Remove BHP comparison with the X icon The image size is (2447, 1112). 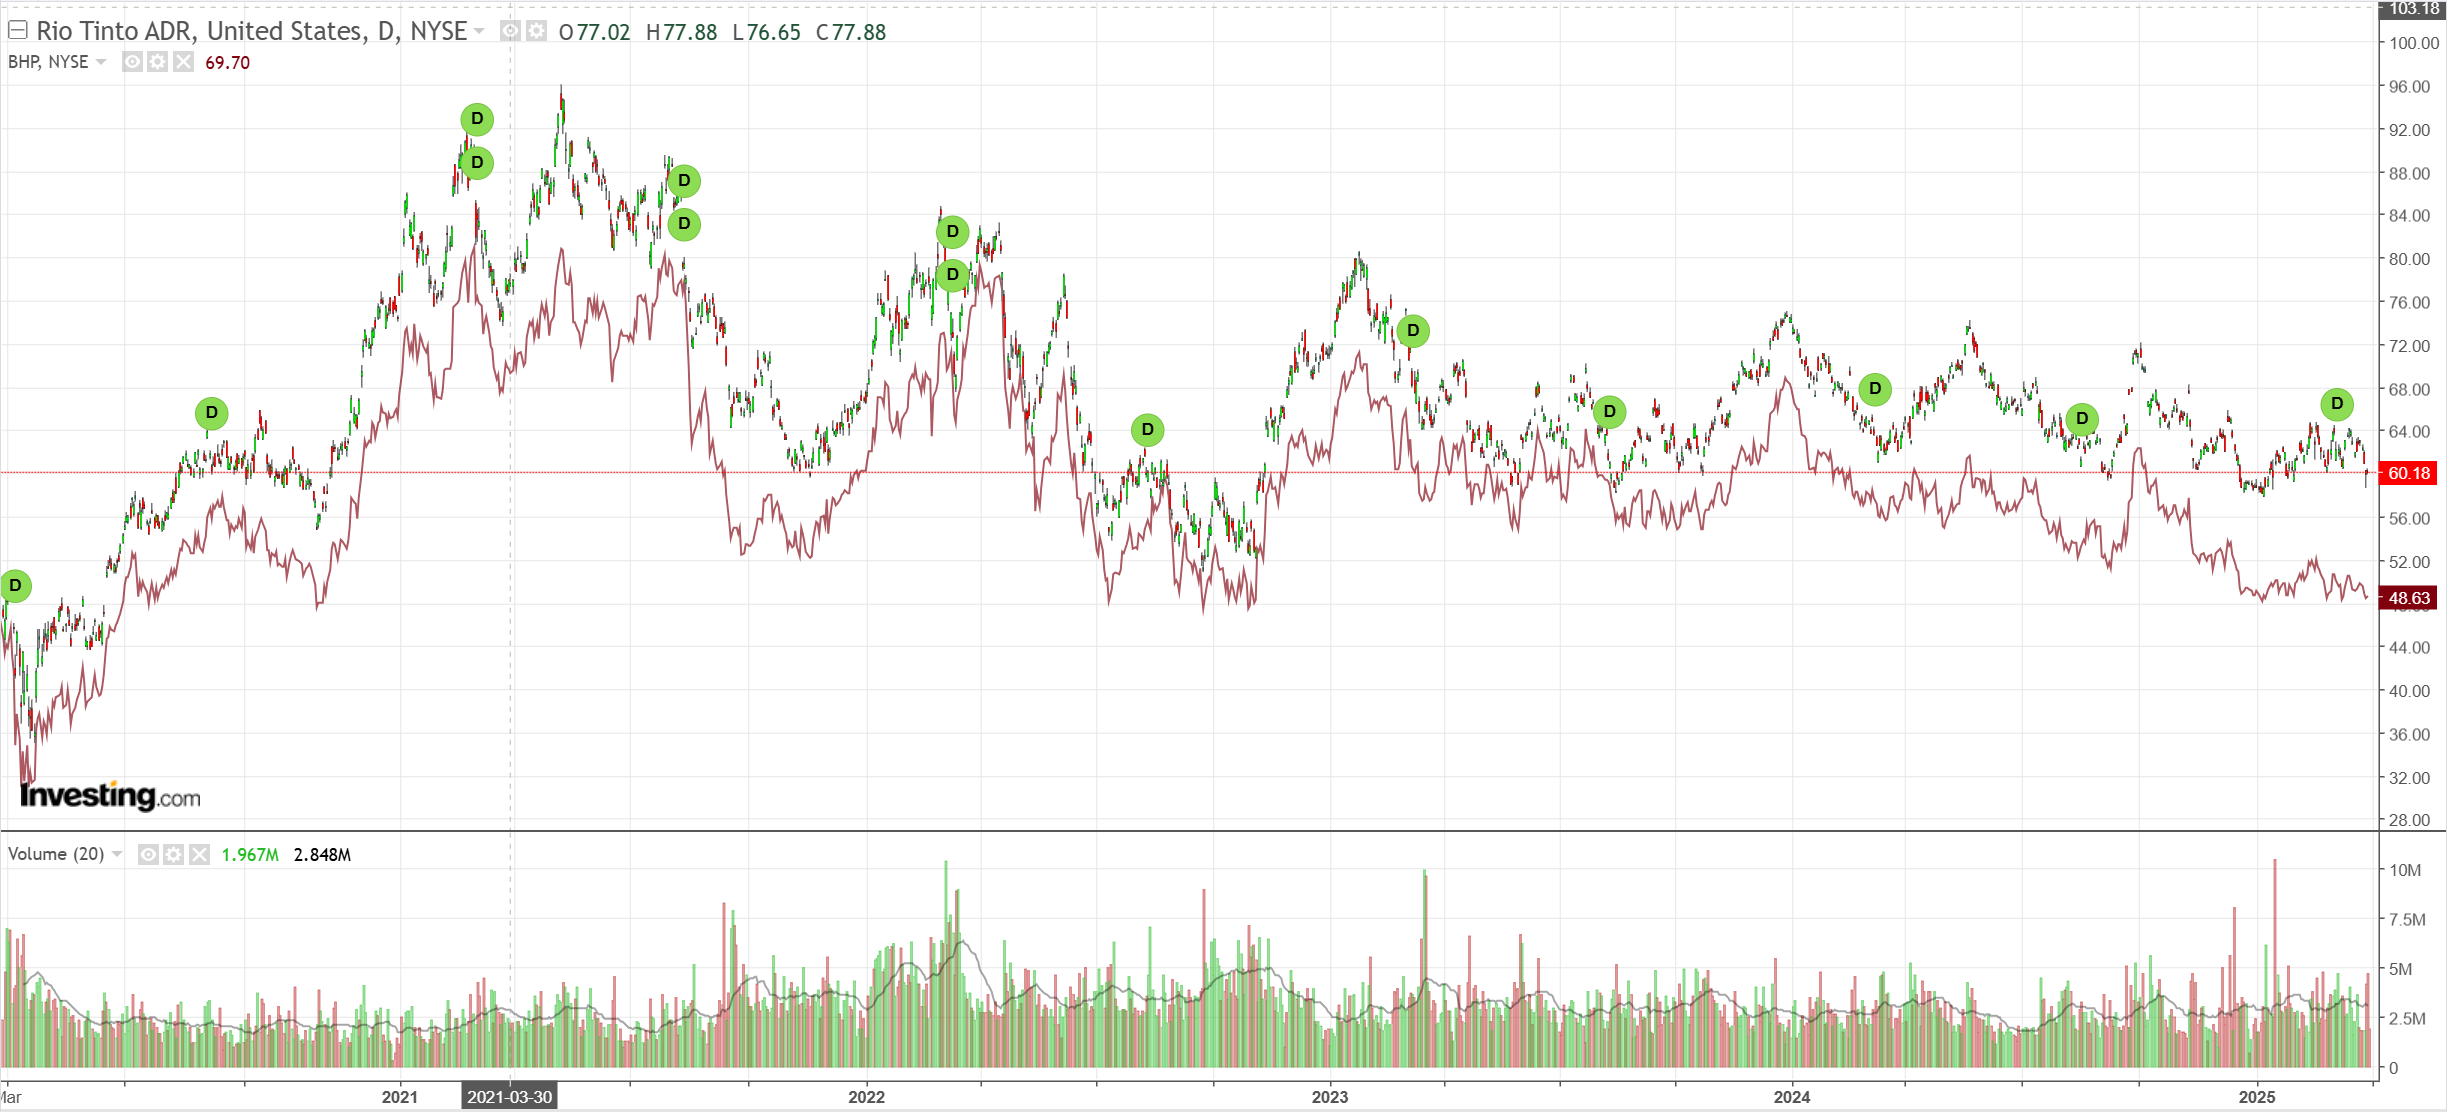click(183, 62)
